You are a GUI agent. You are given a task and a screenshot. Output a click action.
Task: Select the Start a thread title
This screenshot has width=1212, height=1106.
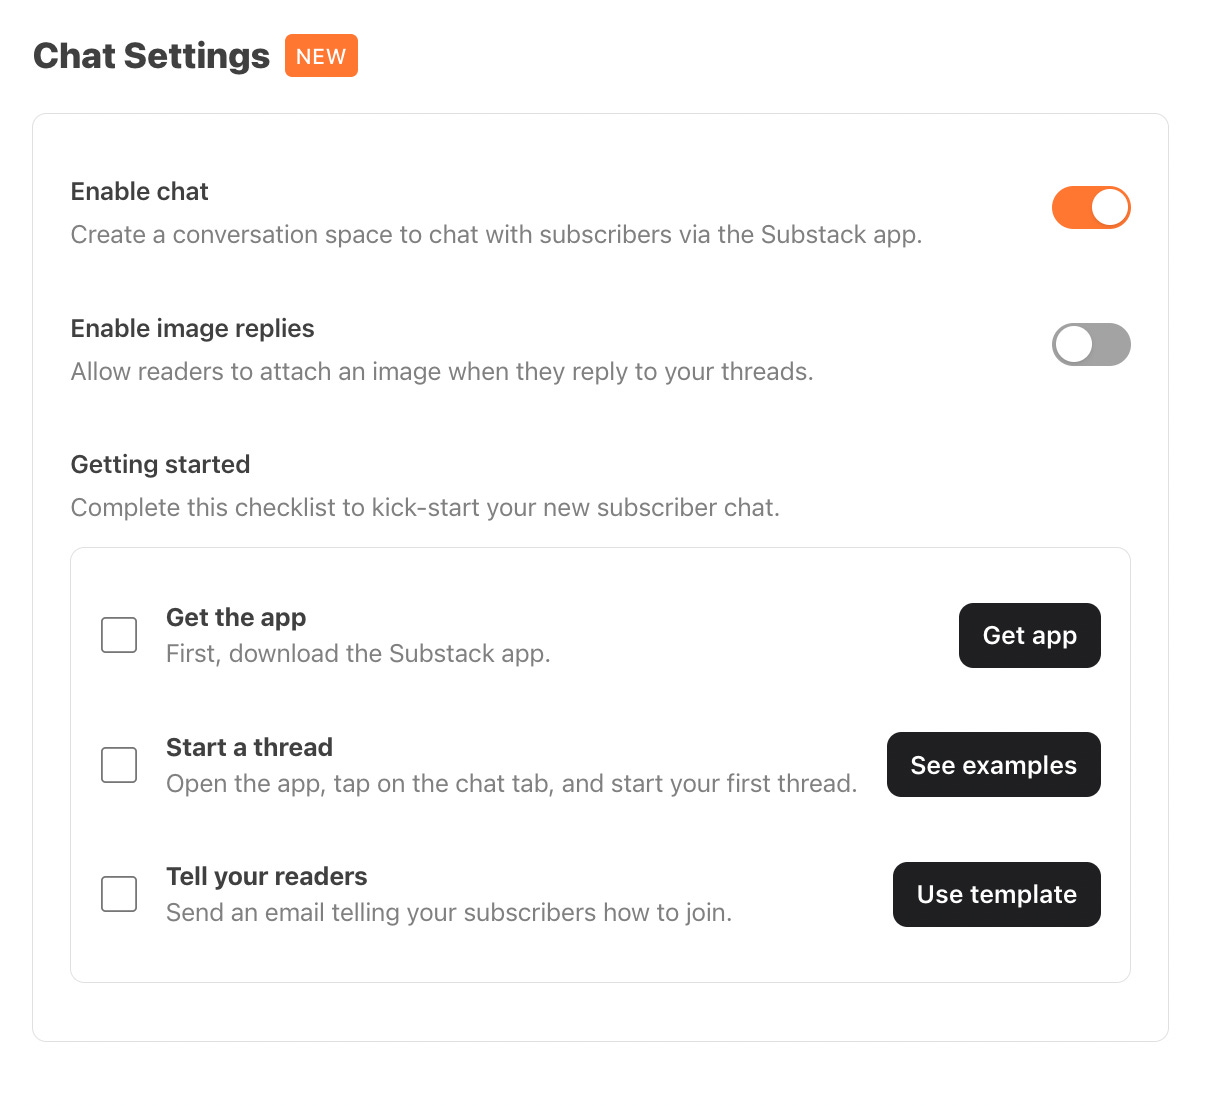[249, 747]
